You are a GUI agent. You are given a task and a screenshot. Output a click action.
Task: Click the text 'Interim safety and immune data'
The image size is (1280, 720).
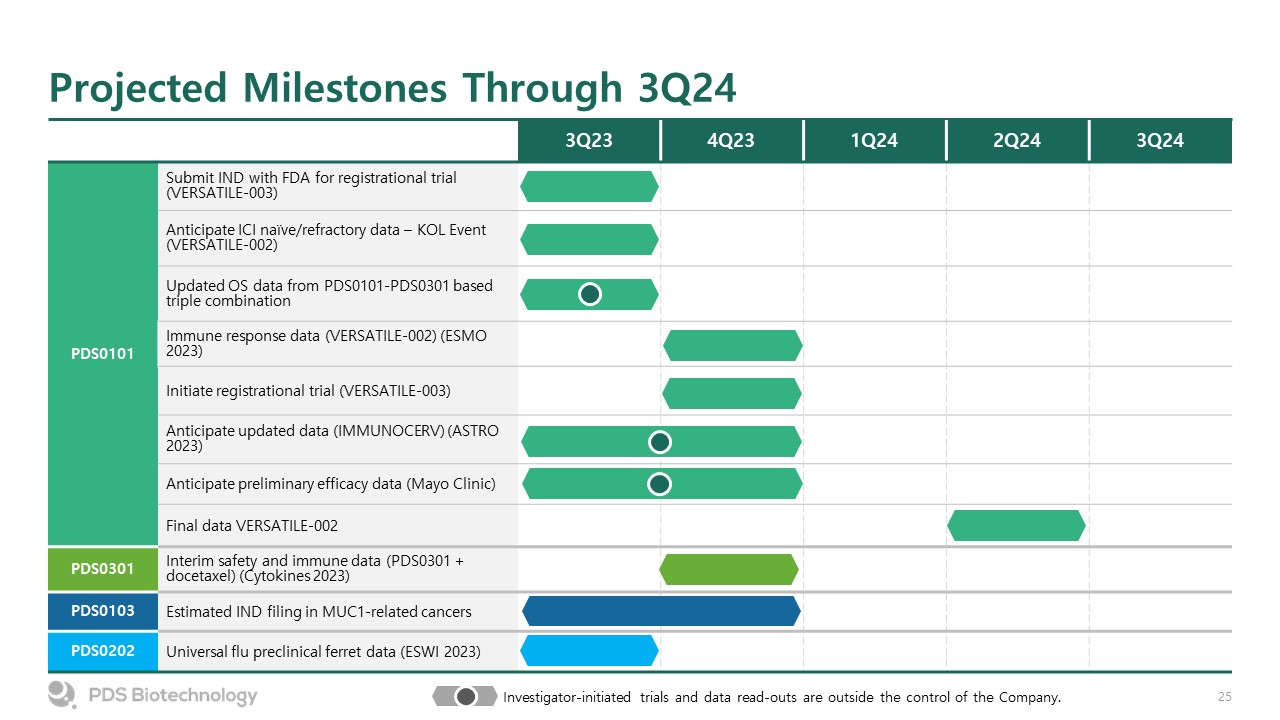click(x=274, y=561)
